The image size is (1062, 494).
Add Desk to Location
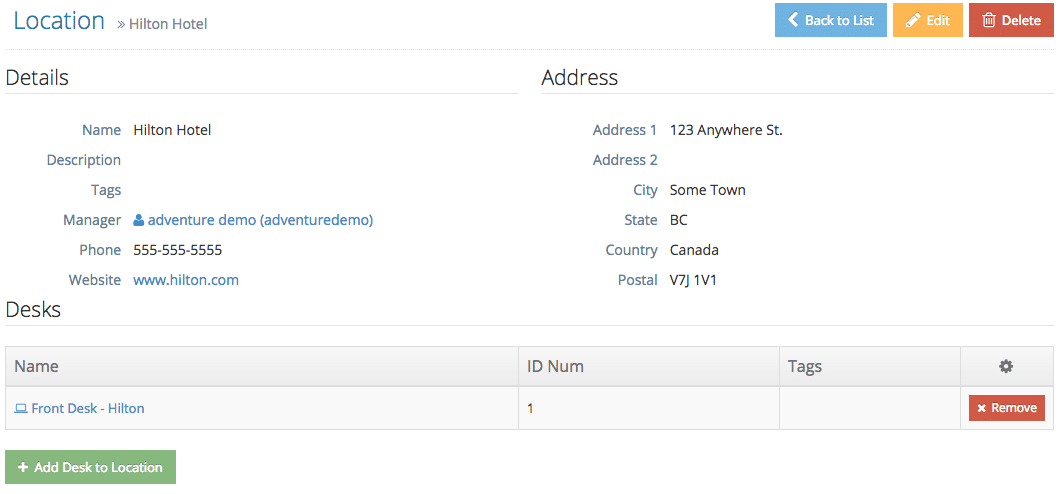coord(90,467)
